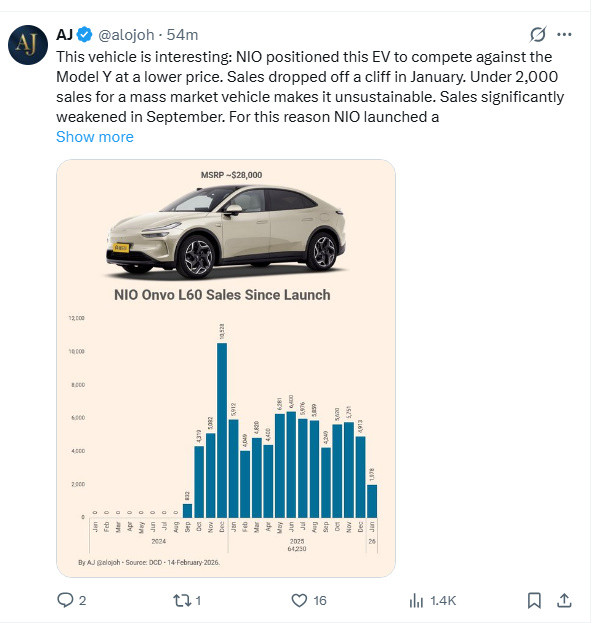Open the share post menu
Viewport: 600px width, 623px height.
tap(564, 600)
